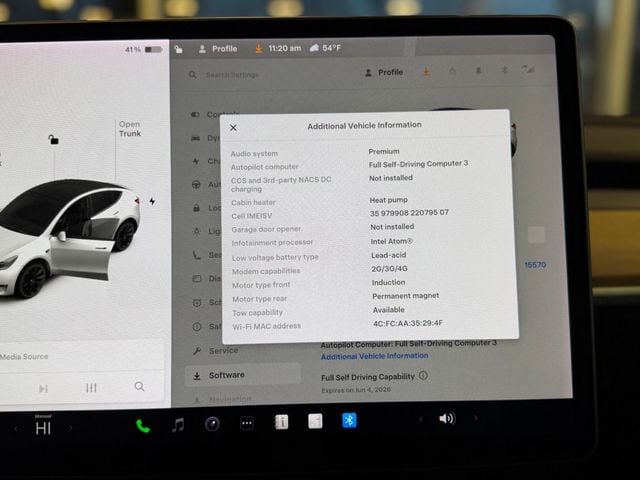Click the Additional Vehicle Information link

[x=374, y=356]
